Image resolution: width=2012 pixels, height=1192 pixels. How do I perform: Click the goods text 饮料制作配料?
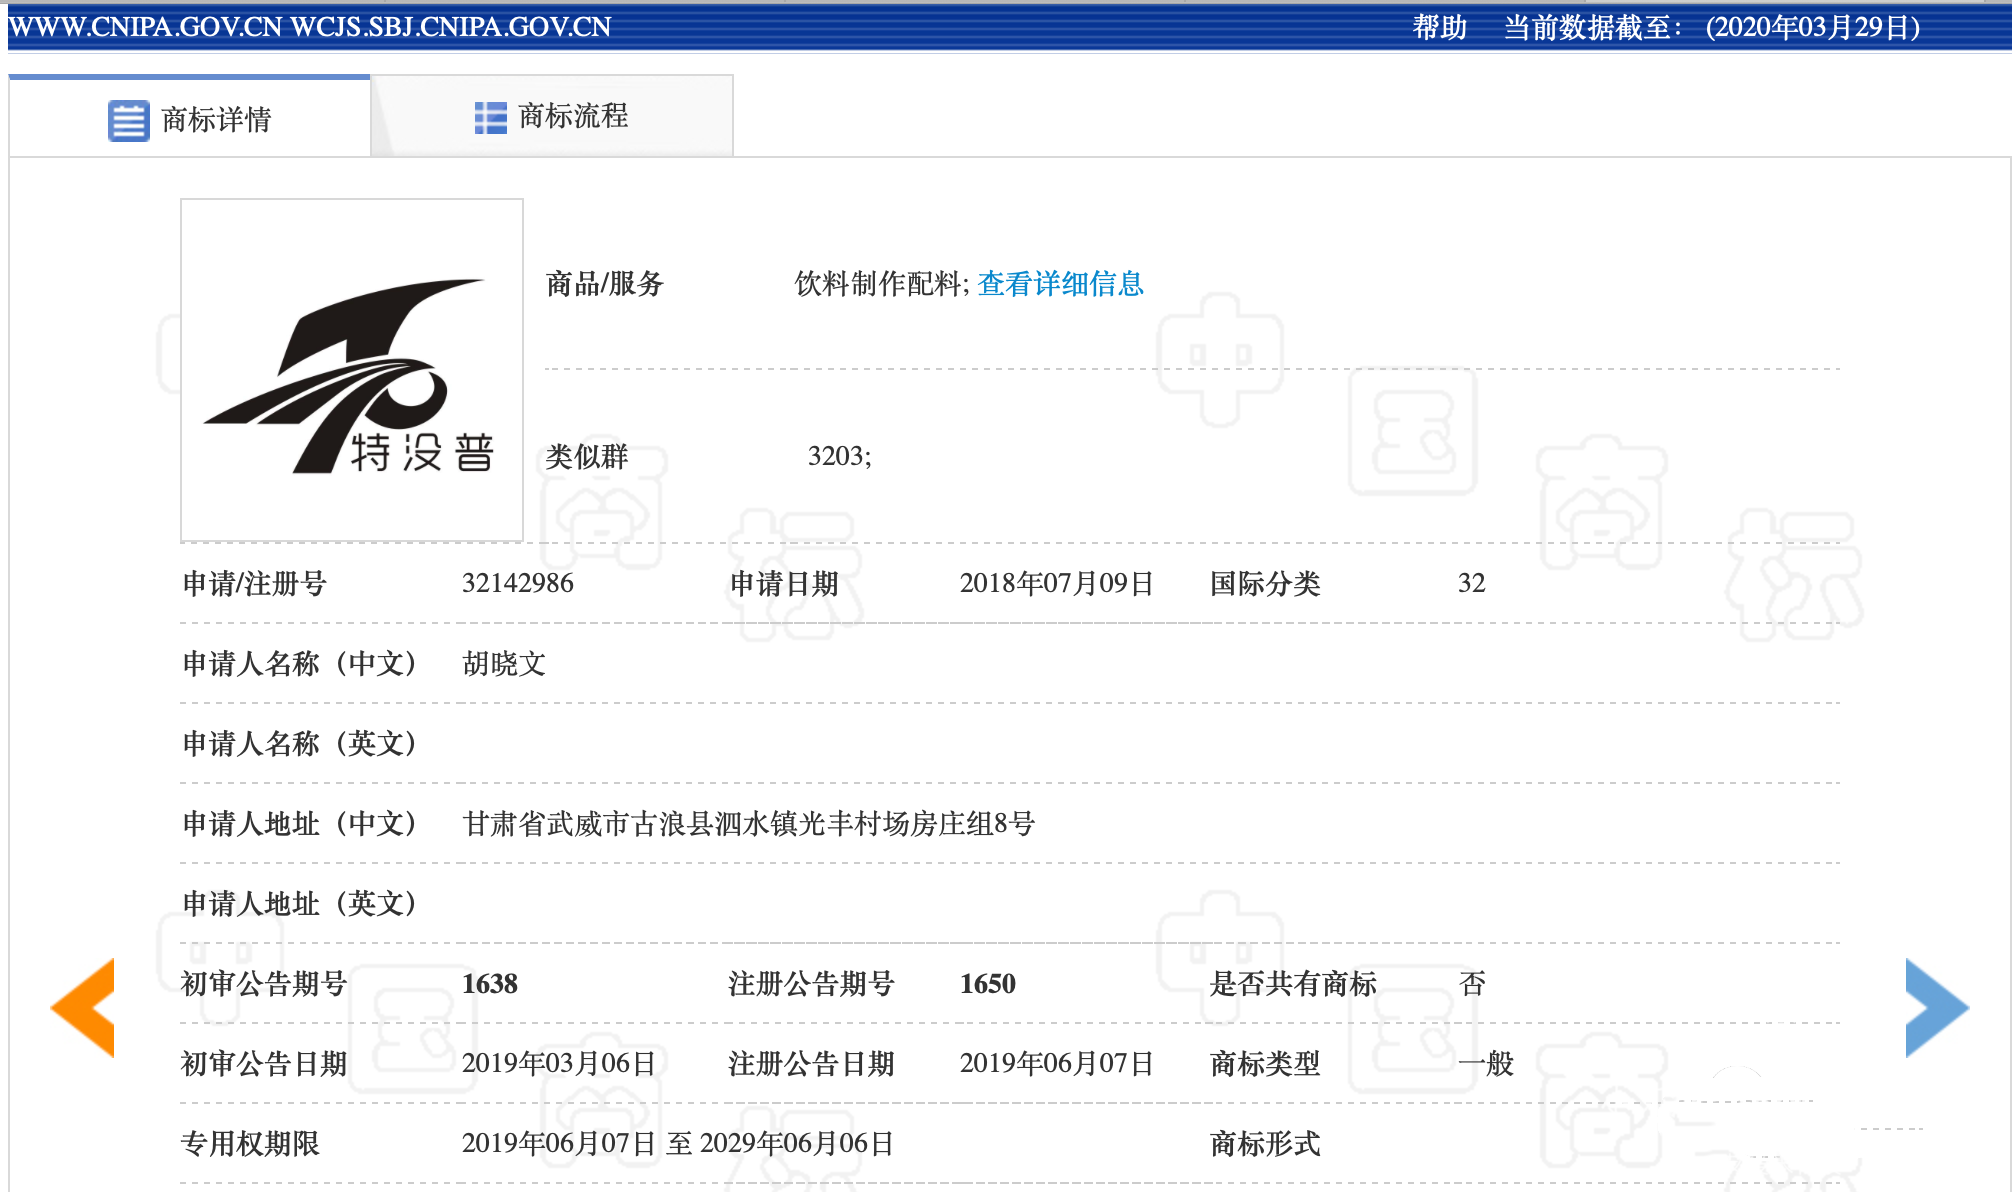[878, 284]
